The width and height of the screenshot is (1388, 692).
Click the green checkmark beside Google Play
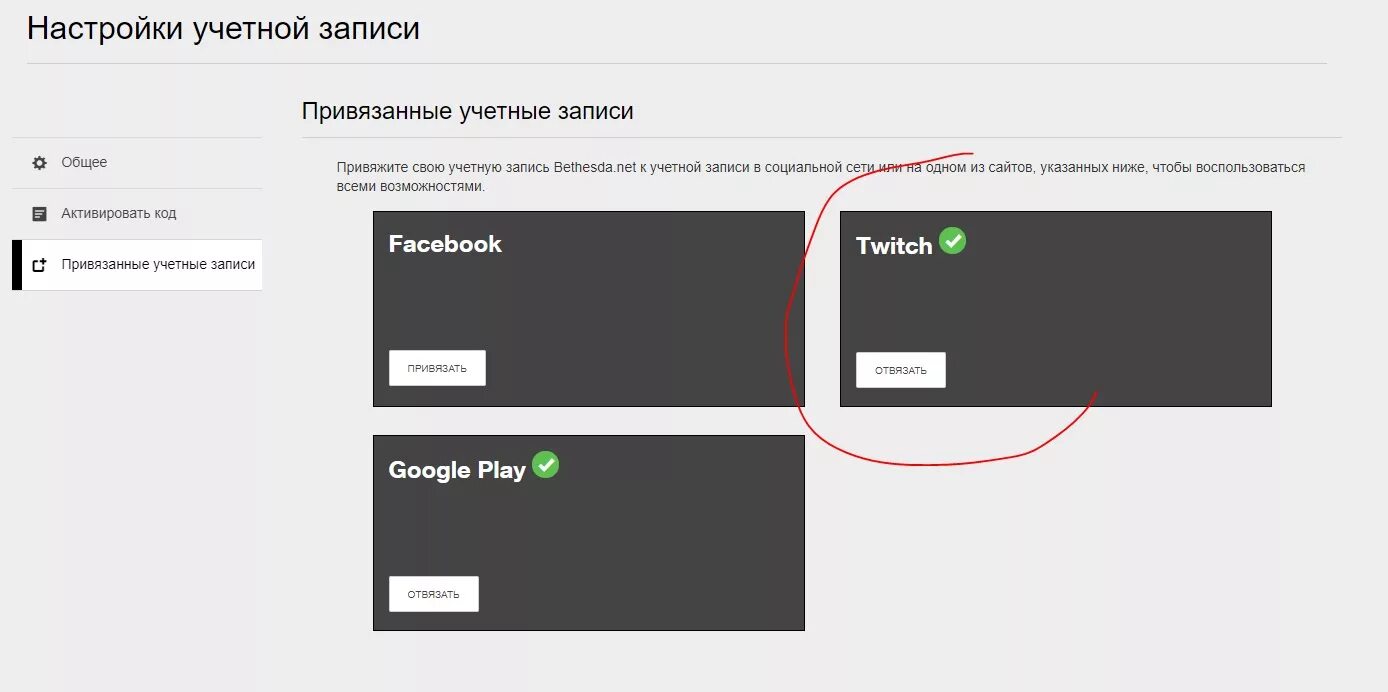click(545, 464)
